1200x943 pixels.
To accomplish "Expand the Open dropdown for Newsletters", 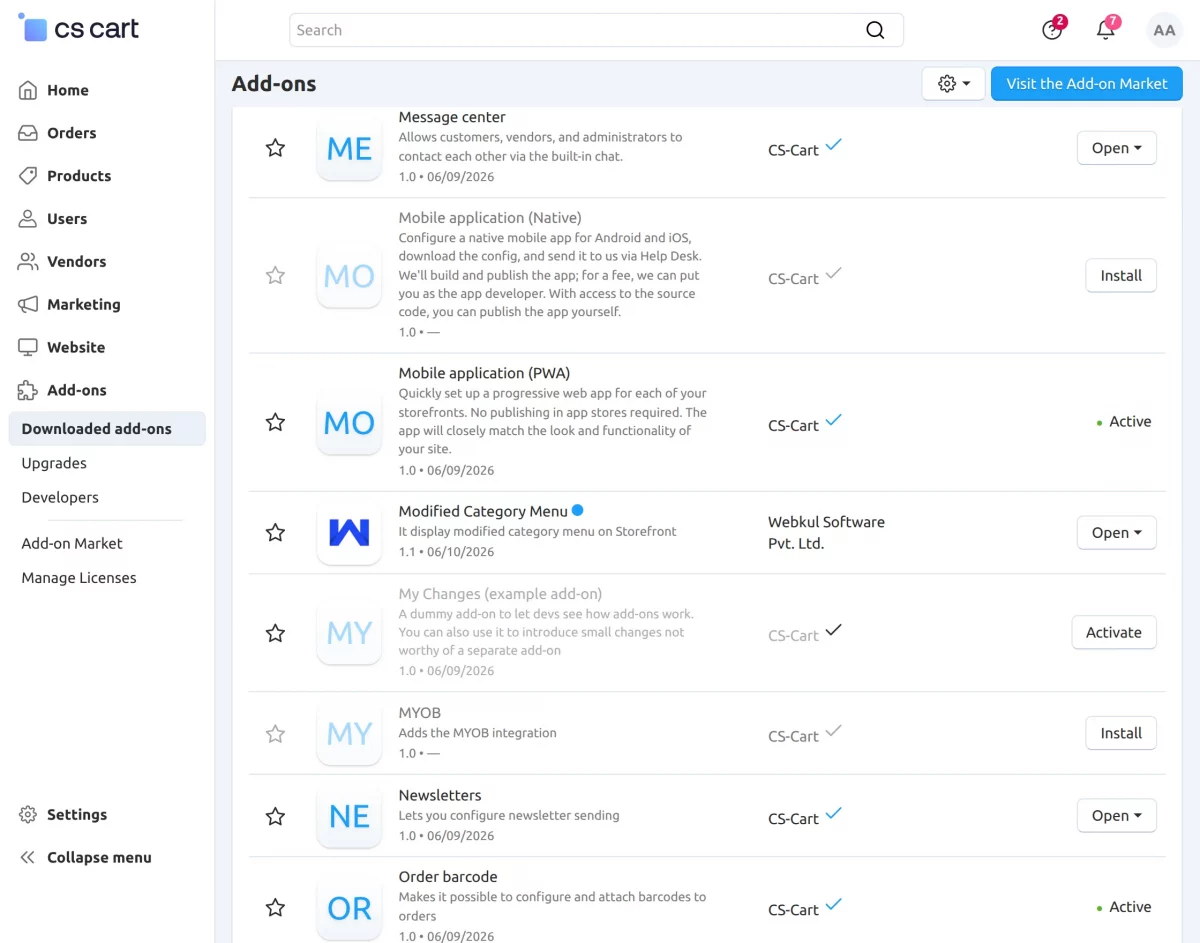I will coord(1116,815).
